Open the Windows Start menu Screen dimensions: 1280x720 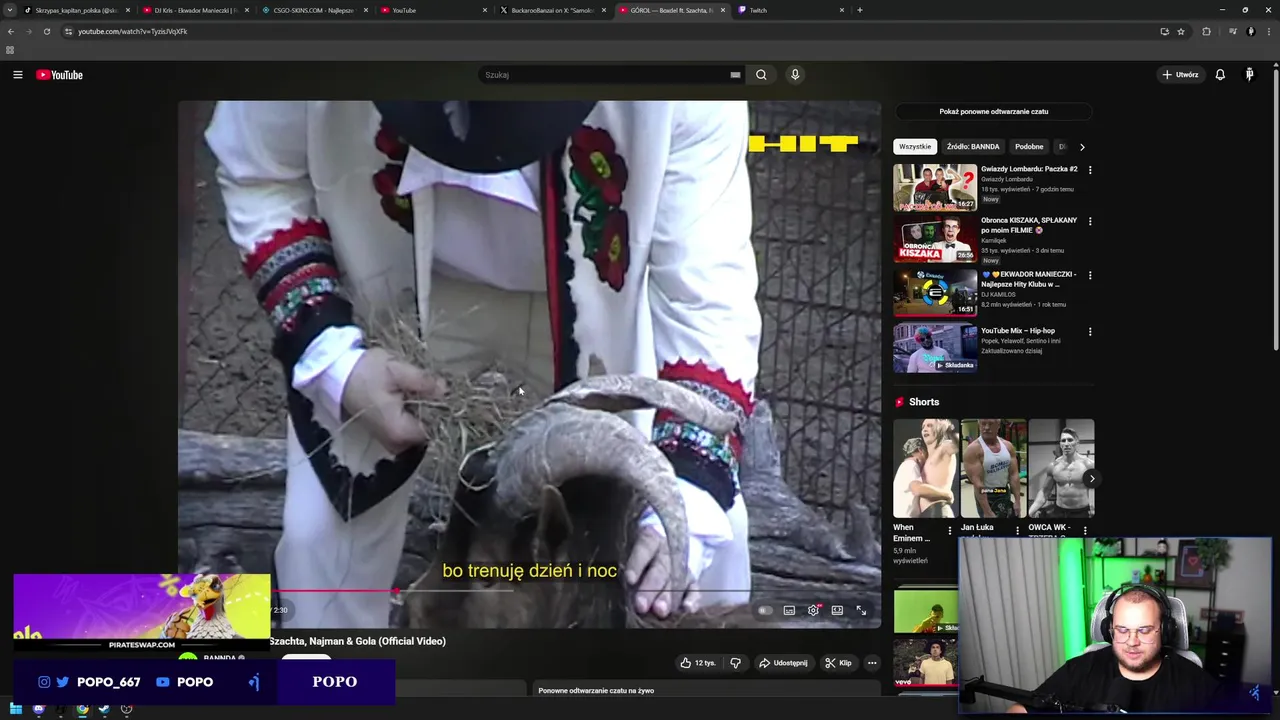point(15,709)
